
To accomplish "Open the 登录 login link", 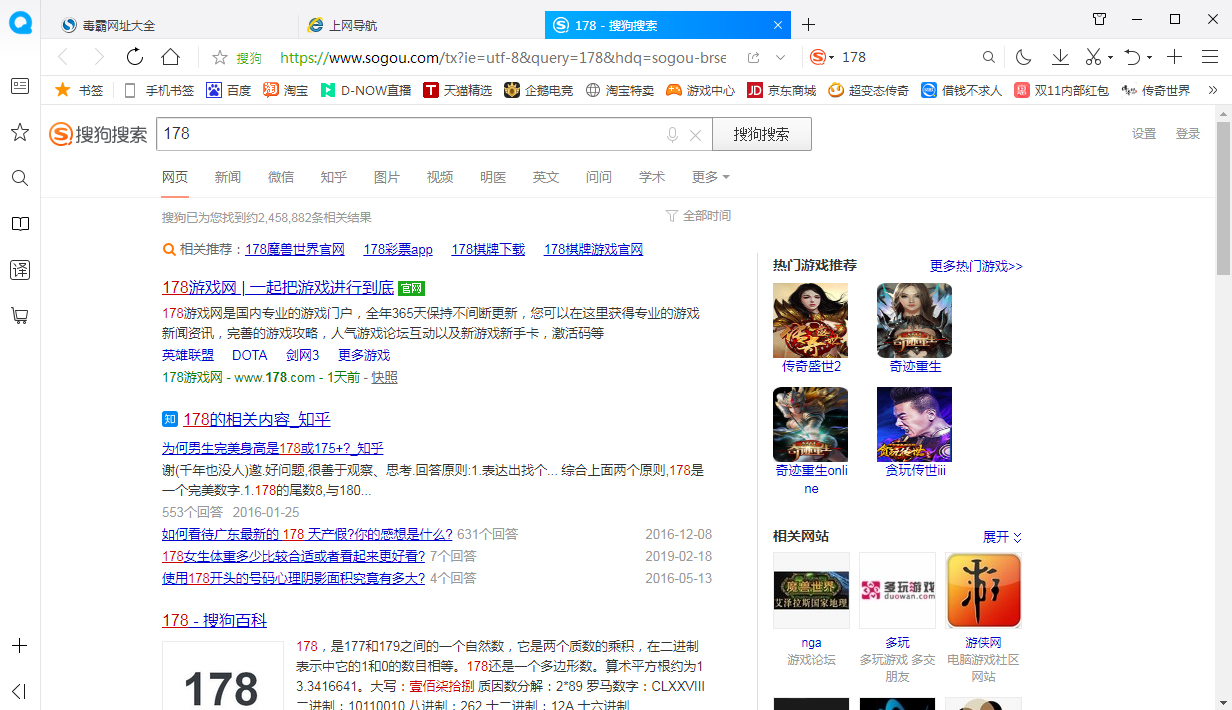I will [x=1187, y=133].
